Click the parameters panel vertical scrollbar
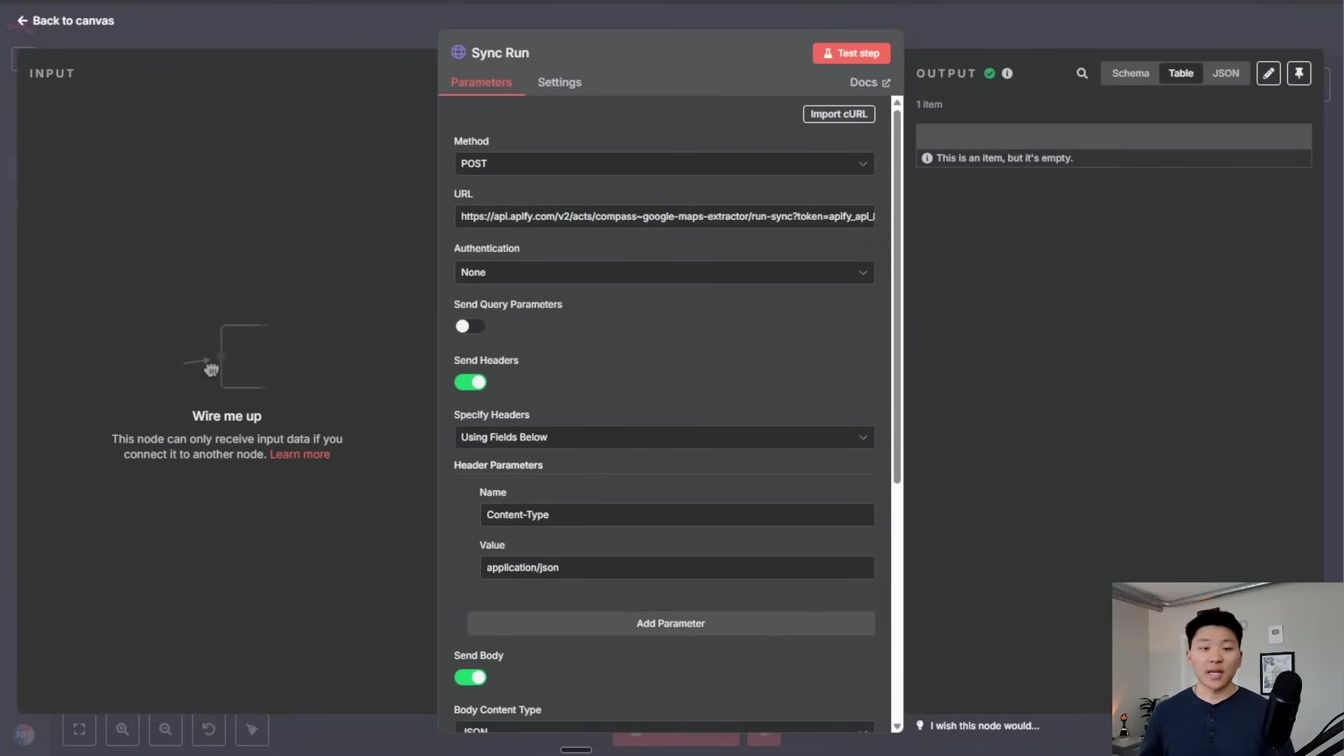The height and width of the screenshot is (756, 1344). (x=897, y=298)
